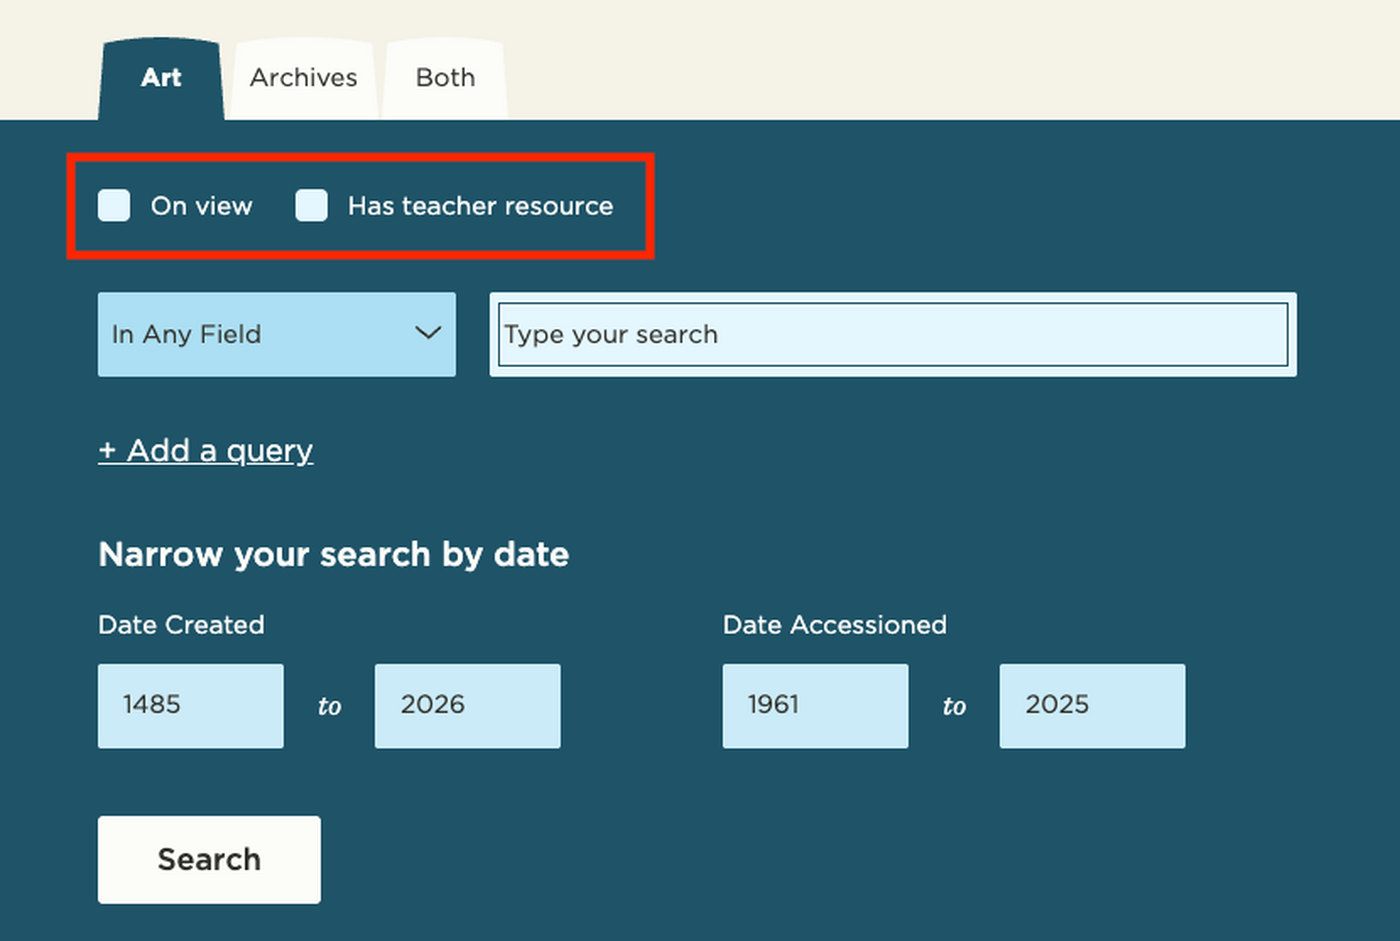Check the Has teacher resource option
This screenshot has height=941, width=1400.
click(x=313, y=206)
